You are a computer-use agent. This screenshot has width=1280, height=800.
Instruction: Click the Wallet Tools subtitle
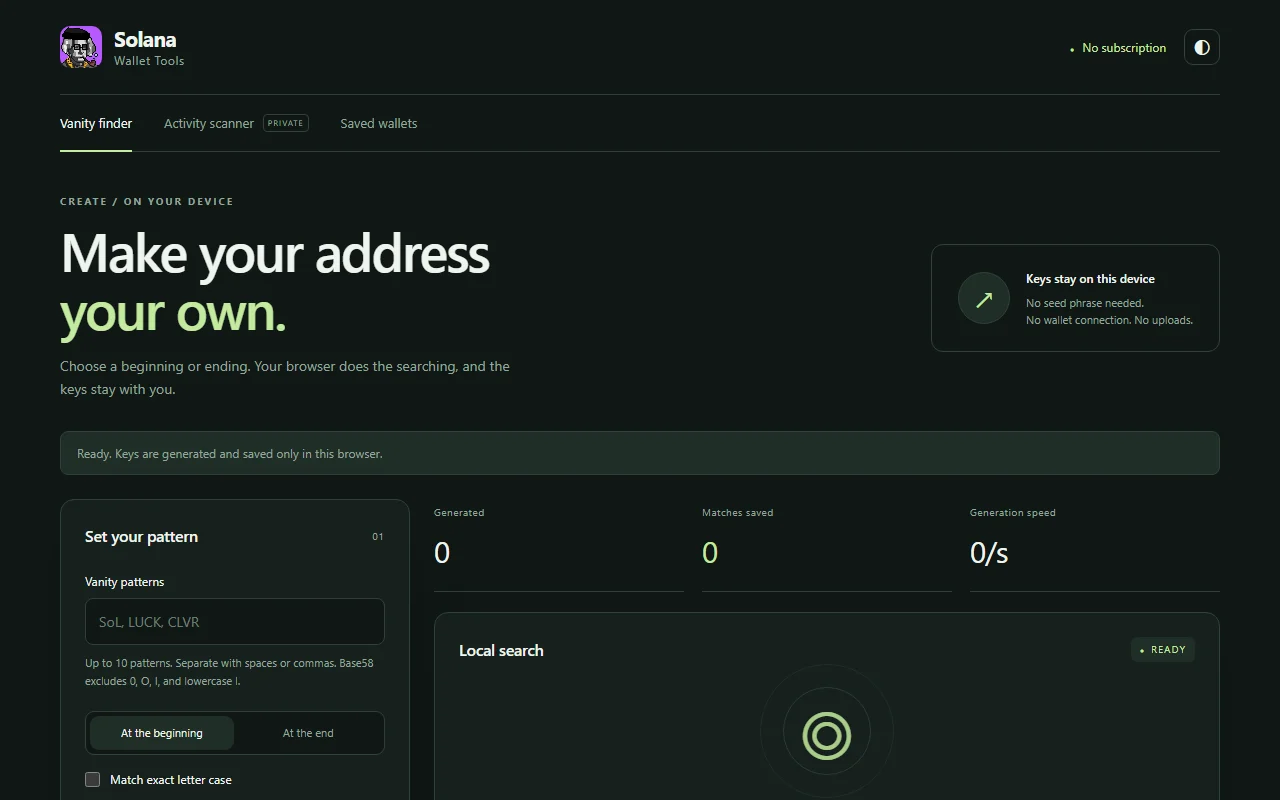coord(149,61)
